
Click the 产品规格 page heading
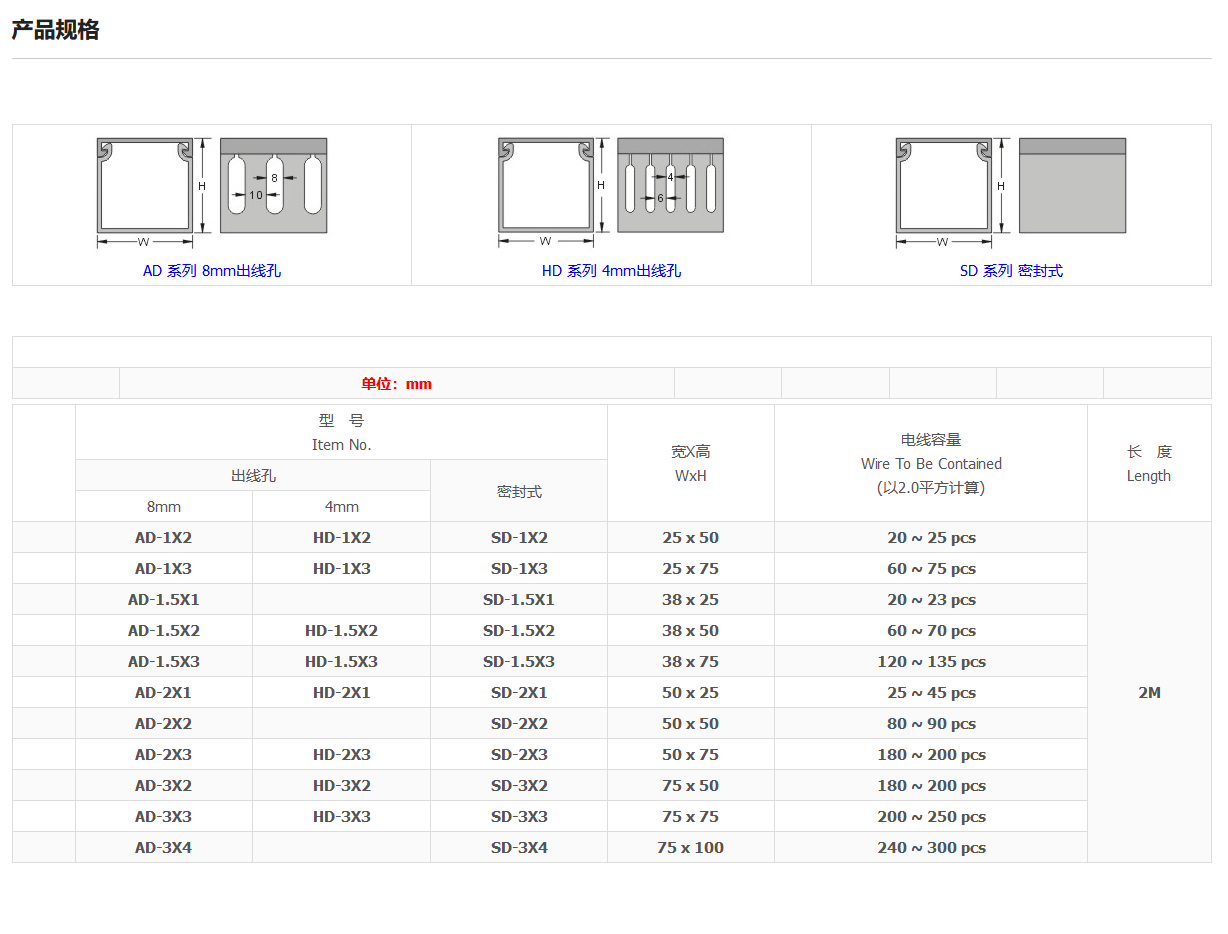pos(55,30)
